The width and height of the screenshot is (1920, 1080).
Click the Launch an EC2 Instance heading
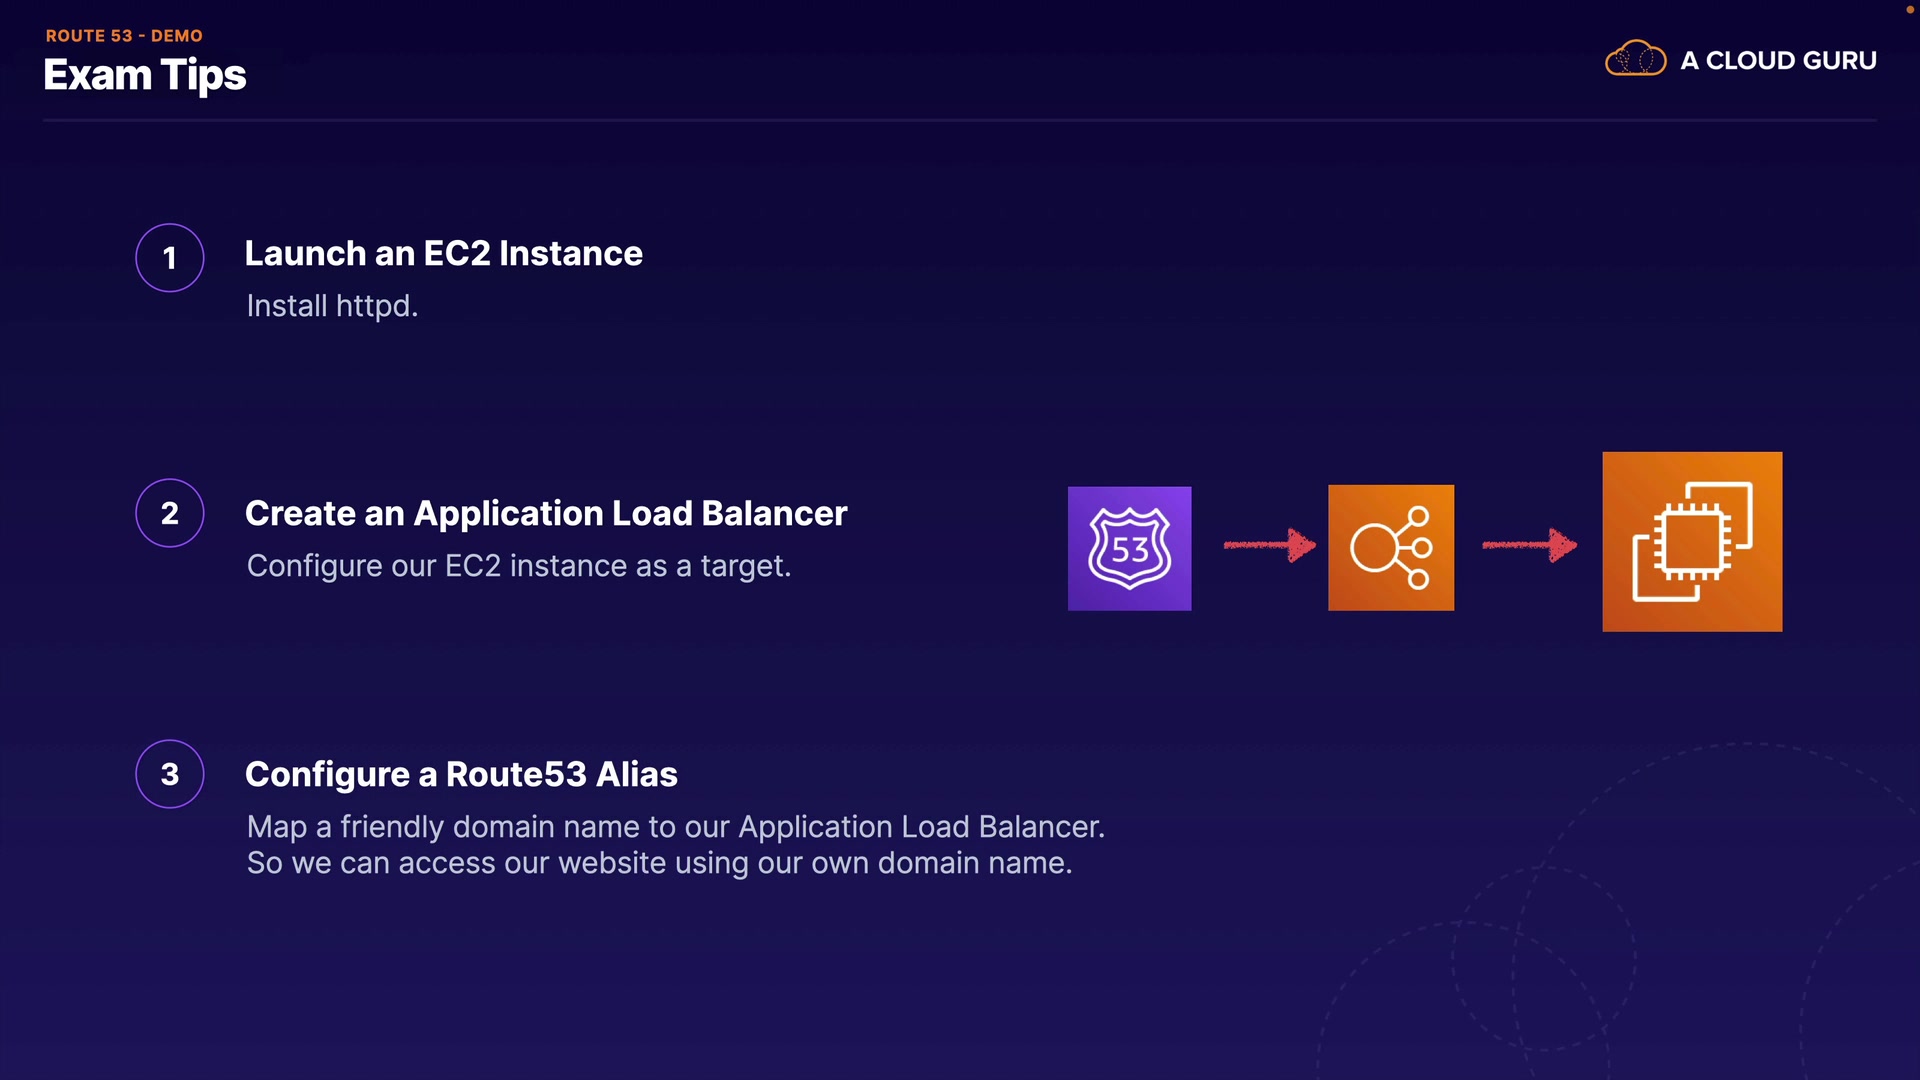[443, 253]
